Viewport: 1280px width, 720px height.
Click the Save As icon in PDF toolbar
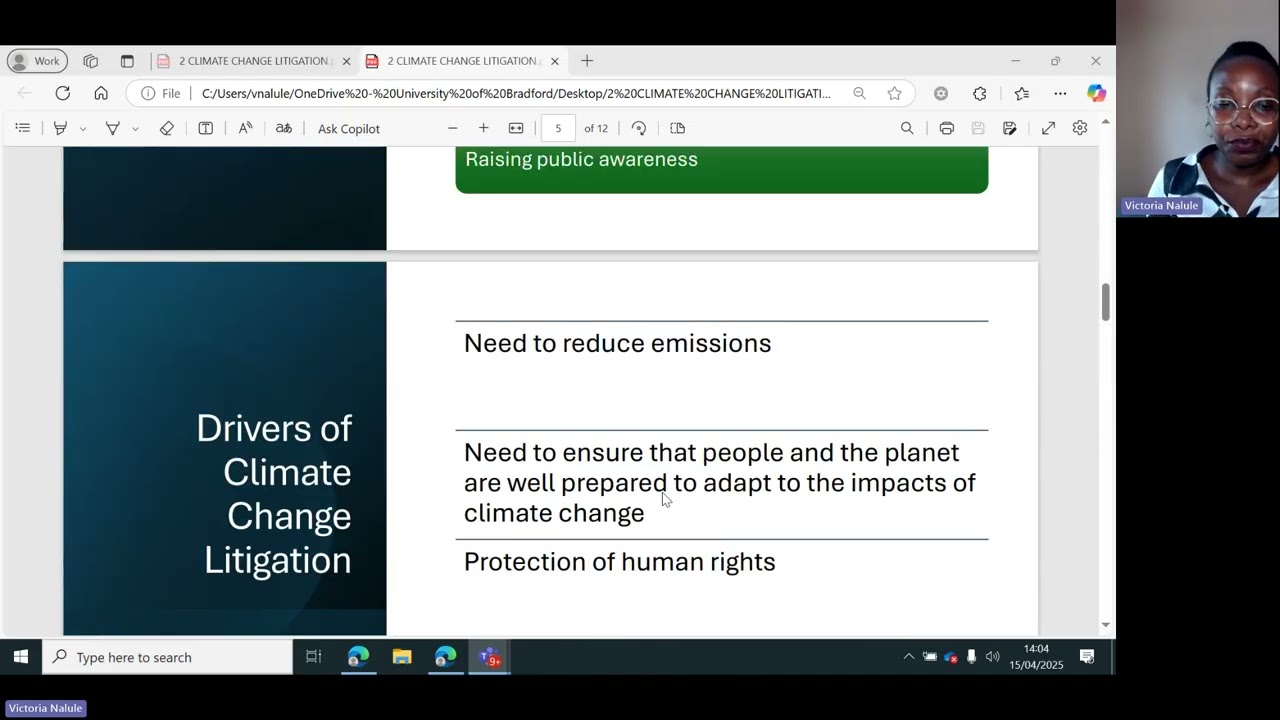pos(1010,128)
